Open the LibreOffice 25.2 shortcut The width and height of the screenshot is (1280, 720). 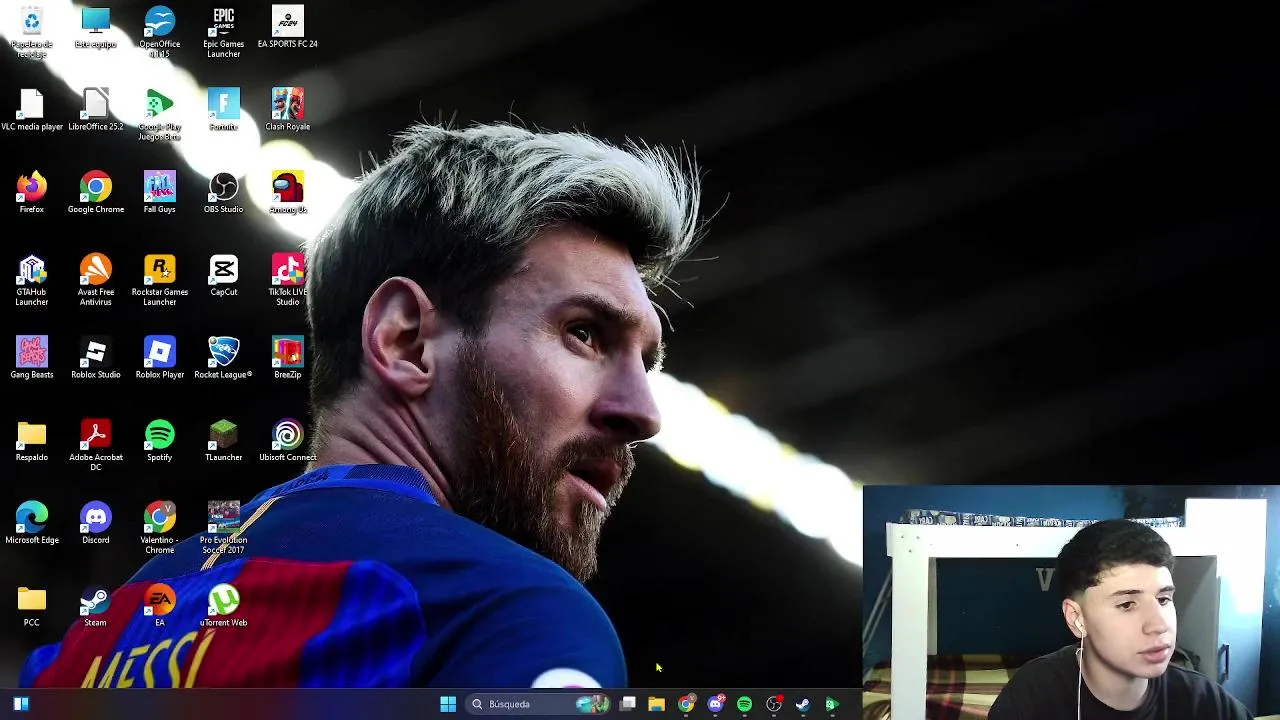pyautogui.click(x=96, y=110)
